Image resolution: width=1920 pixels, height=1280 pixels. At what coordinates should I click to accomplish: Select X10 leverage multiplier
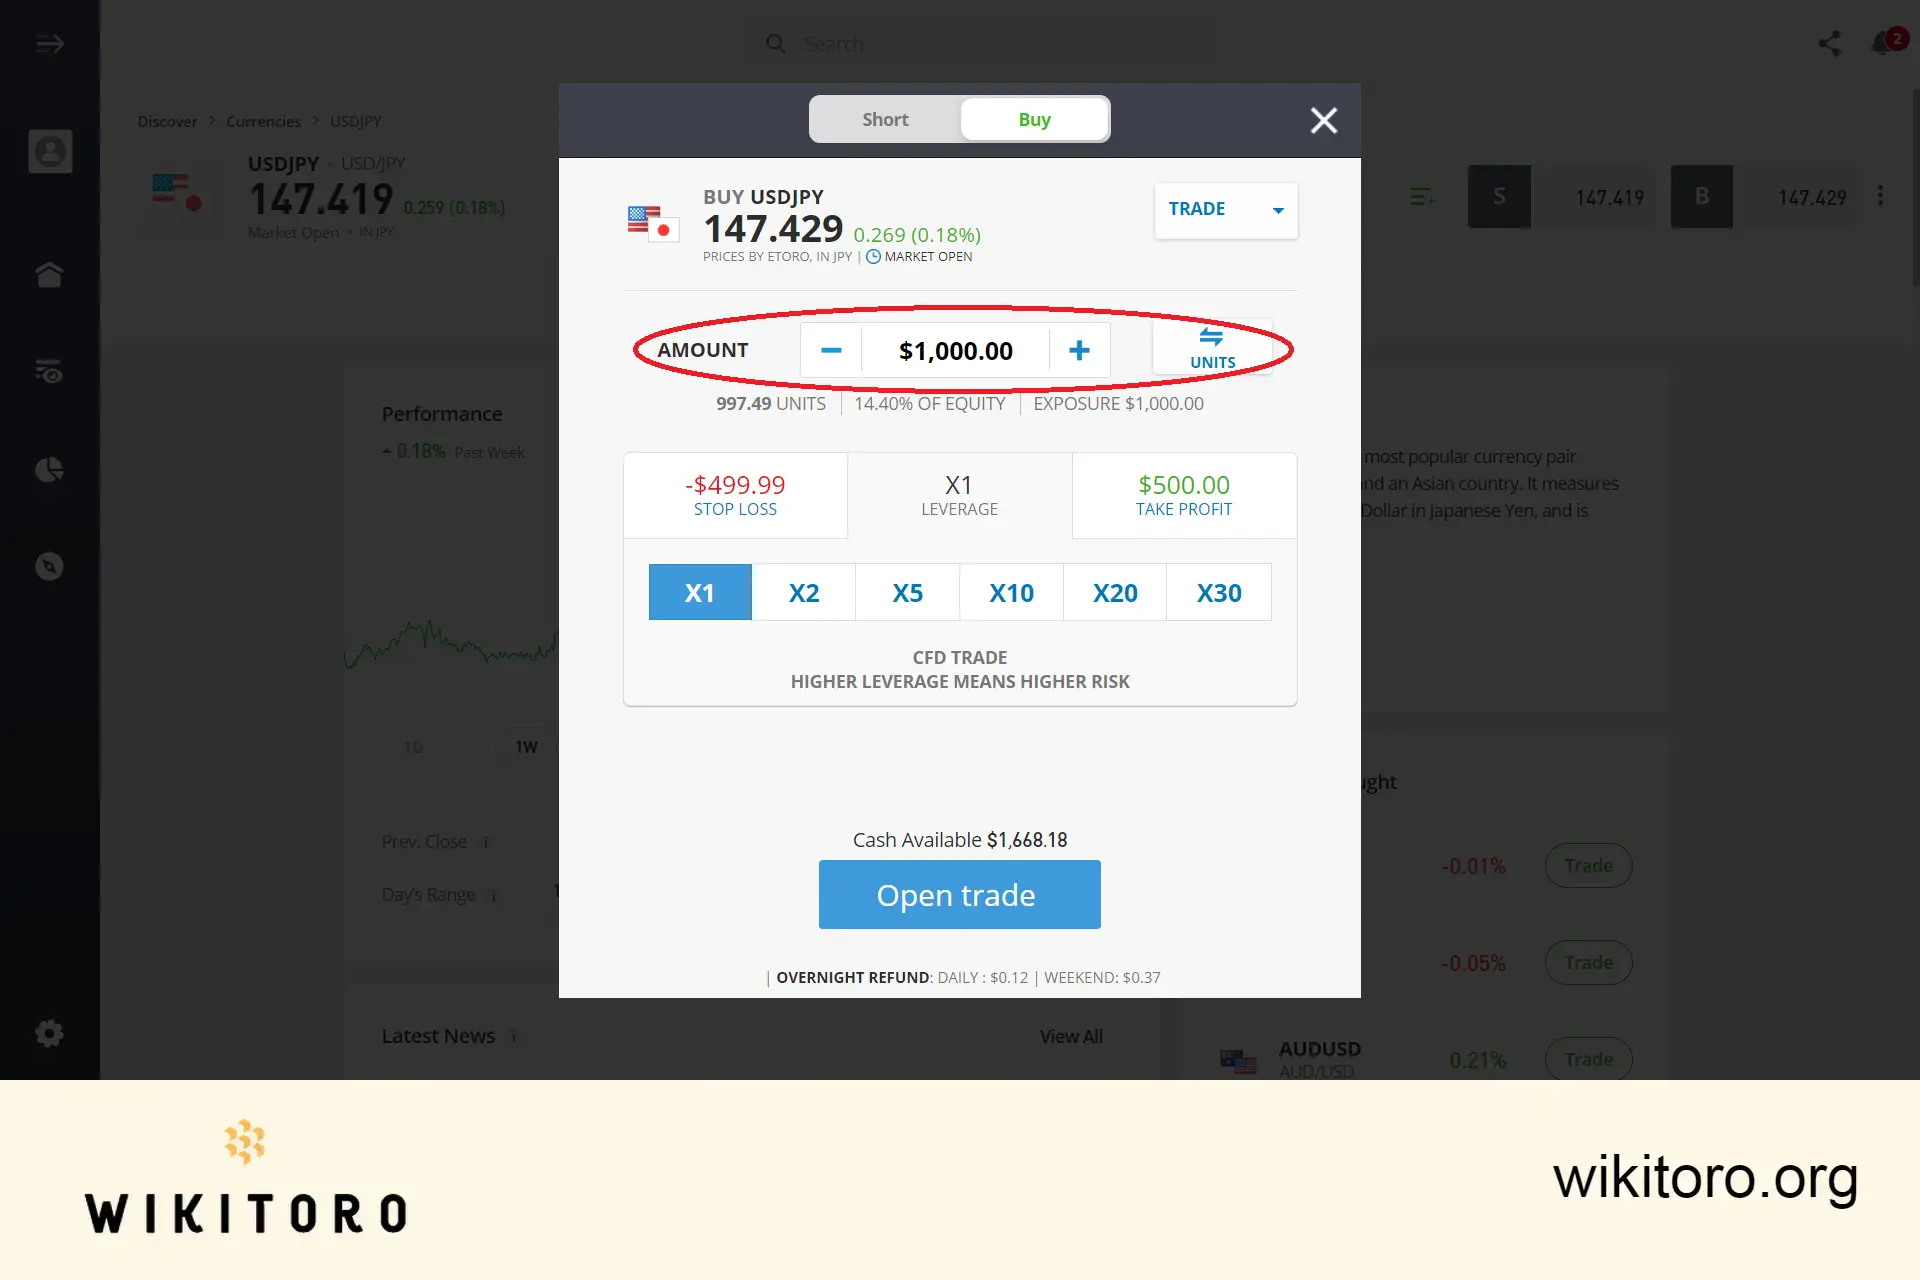point(1010,591)
